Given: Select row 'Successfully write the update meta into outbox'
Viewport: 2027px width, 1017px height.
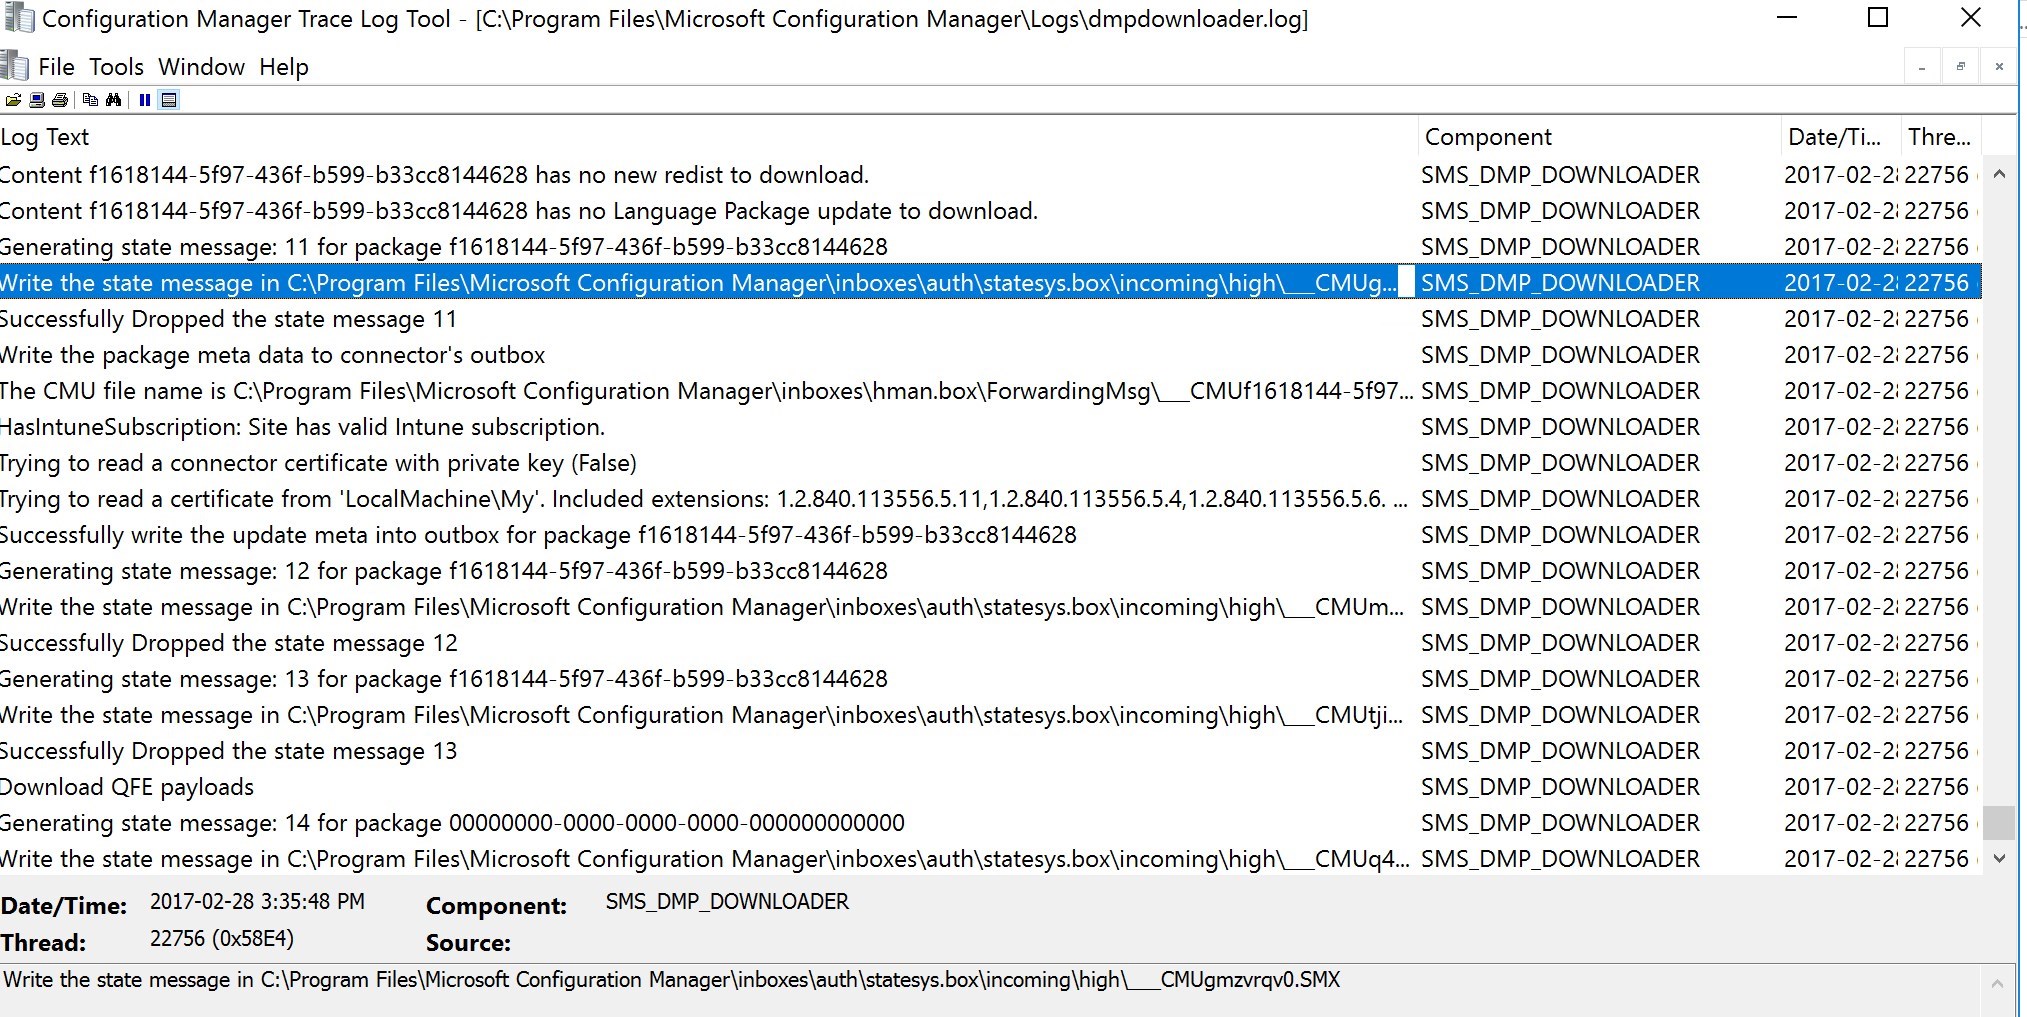Looking at the screenshot, I should (990, 535).
